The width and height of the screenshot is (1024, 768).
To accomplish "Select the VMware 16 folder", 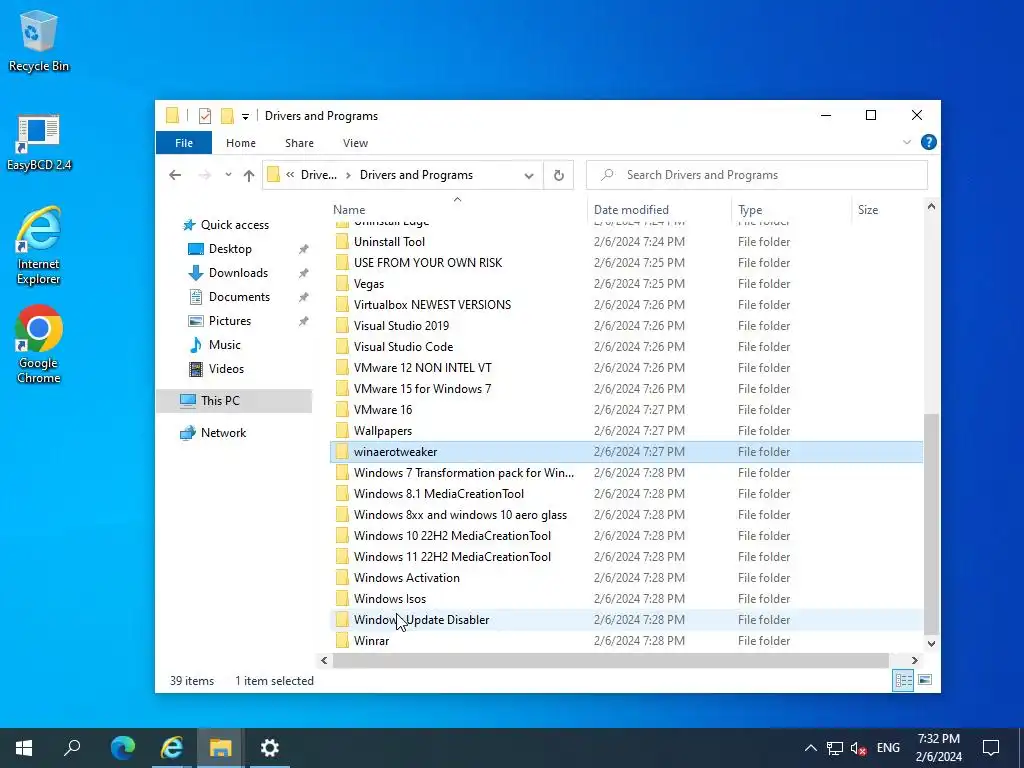I will click(626, 409).
